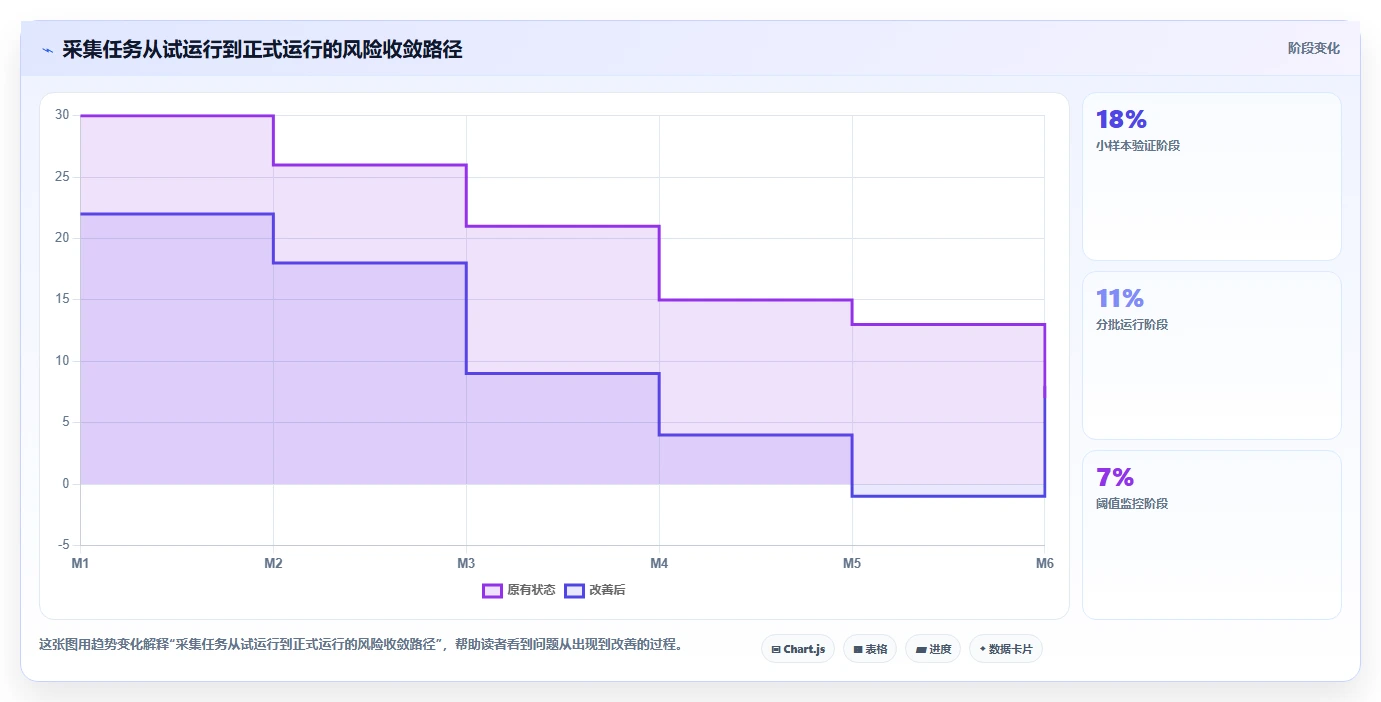Viewport: 1381px width, 702px height.
Task: Click the icon inside the 表格 tag
Action: (x=858, y=650)
